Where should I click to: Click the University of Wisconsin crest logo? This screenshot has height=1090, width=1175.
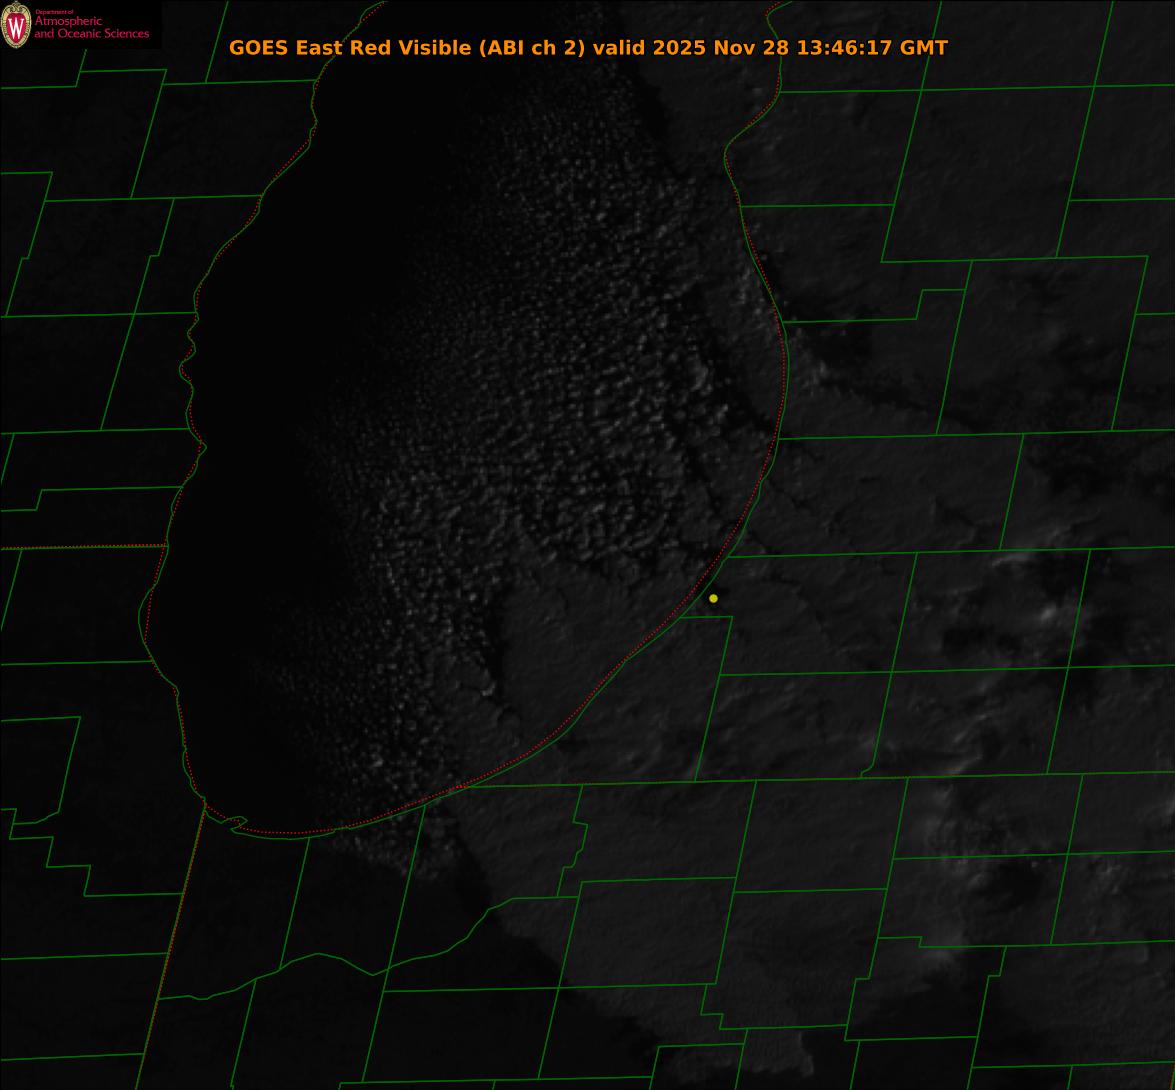(16, 25)
